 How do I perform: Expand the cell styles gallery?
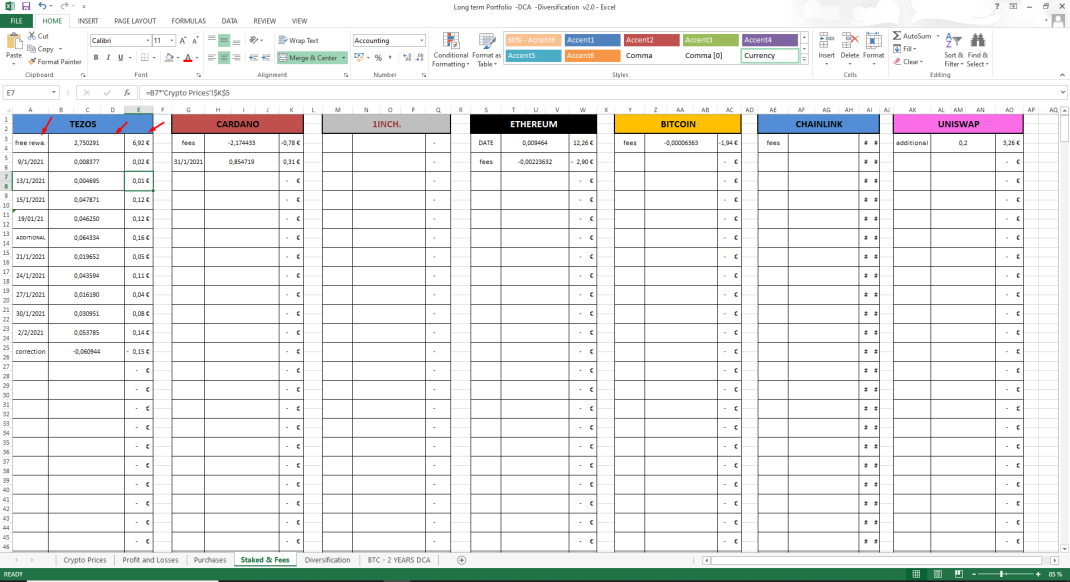(x=805, y=60)
